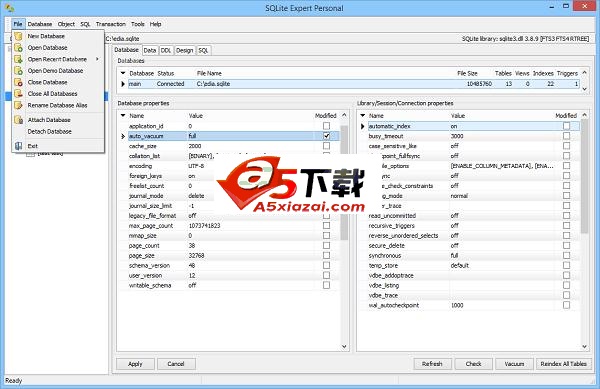
Task: Open the File menu
Action: point(18,24)
